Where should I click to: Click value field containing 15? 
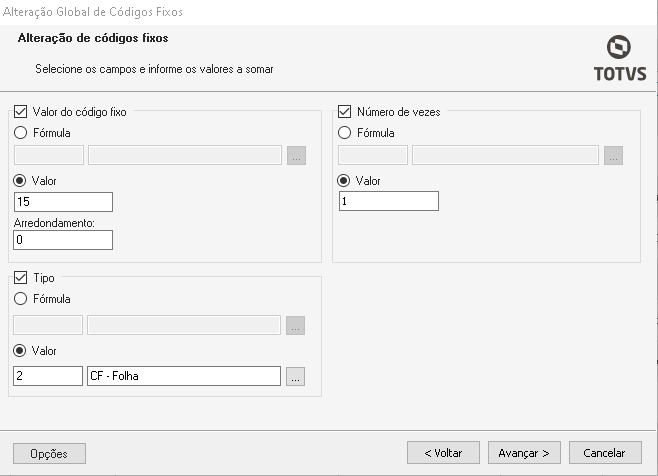pyautogui.click(x=63, y=202)
